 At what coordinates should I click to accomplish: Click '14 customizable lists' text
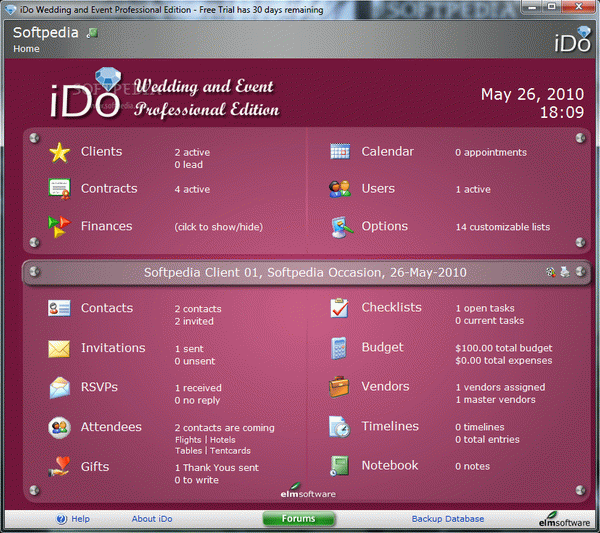pyautogui.click(x=503, y=227)
